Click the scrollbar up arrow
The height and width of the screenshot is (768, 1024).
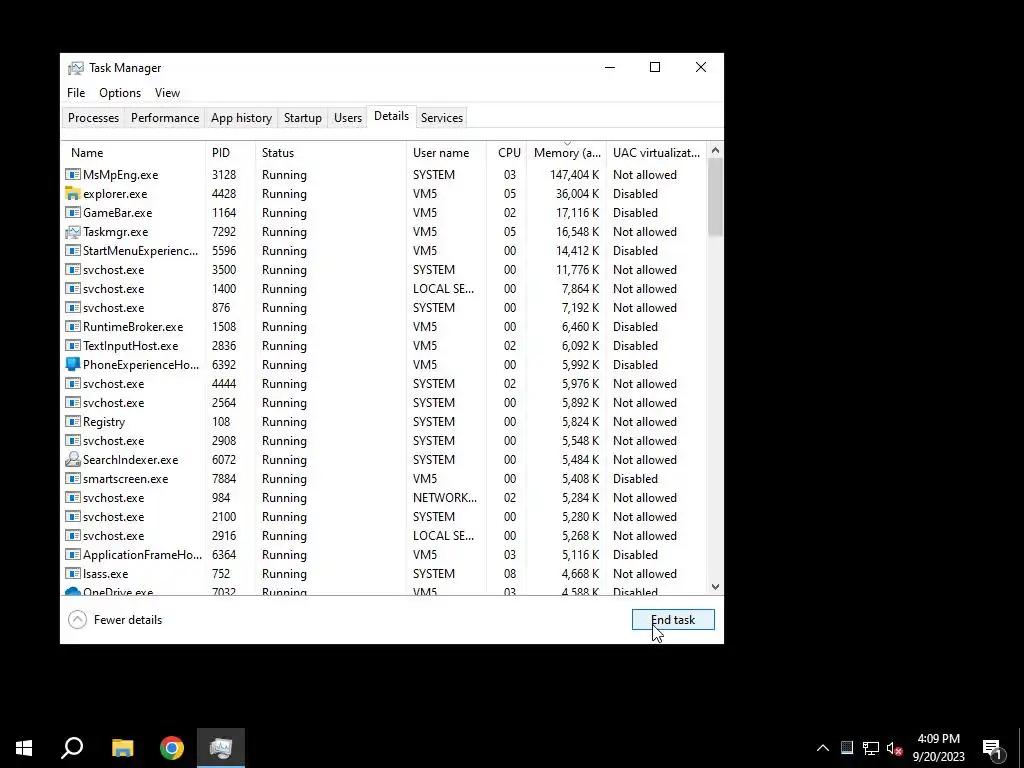715,150
